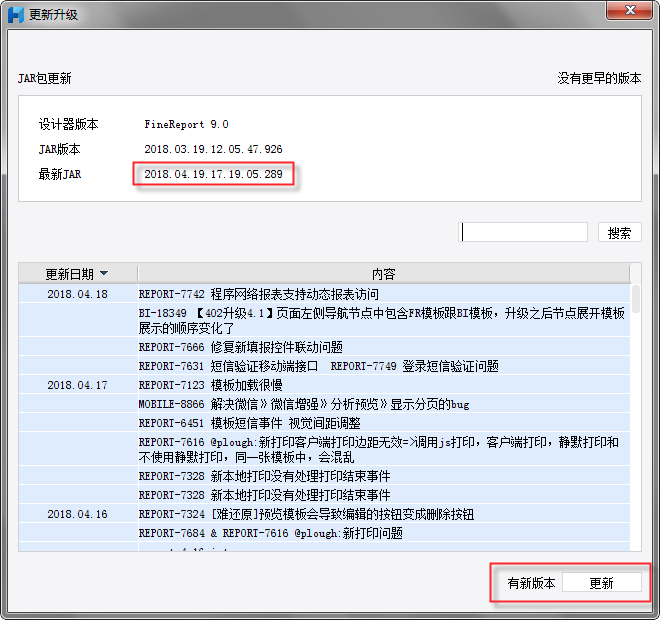Click the FineReport logo icon in title bar
Screen dimensions: 660x620
coord(16,15)
